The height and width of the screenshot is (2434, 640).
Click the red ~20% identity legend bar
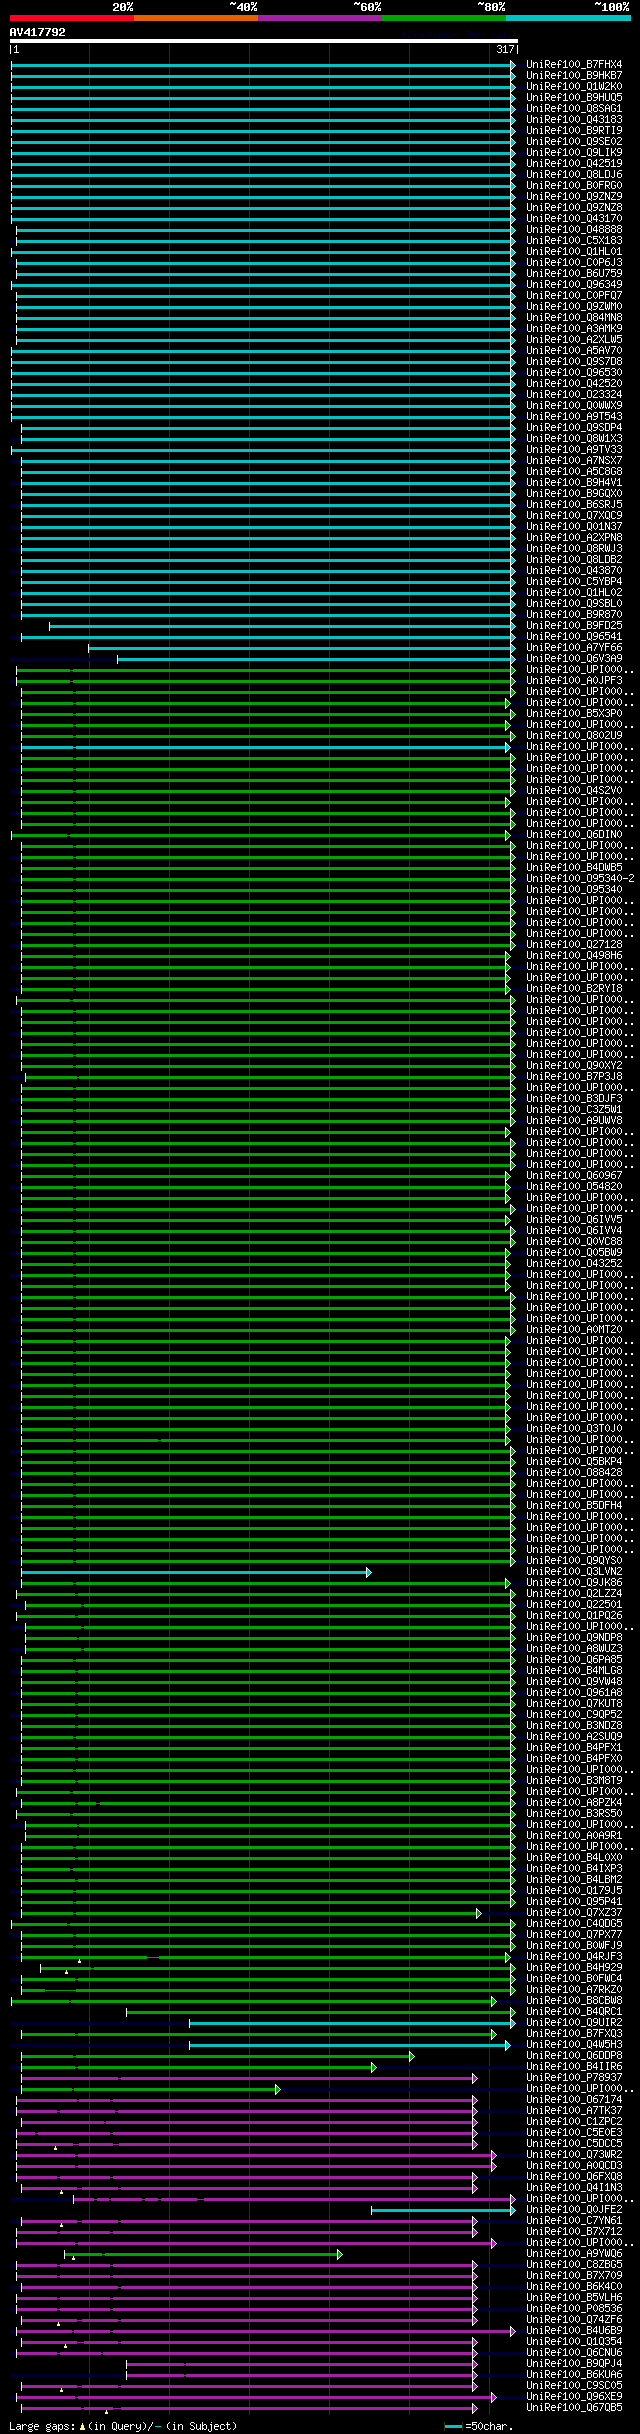(x=72, y=18)
